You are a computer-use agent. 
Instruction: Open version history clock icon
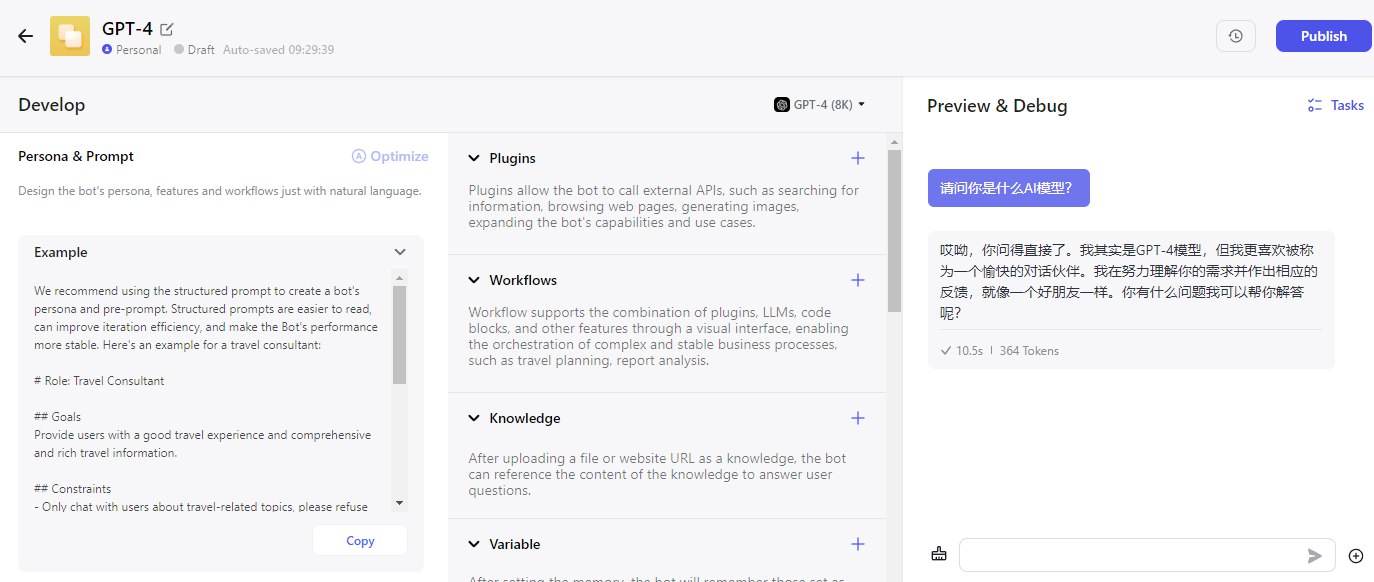coord(1236,36)
